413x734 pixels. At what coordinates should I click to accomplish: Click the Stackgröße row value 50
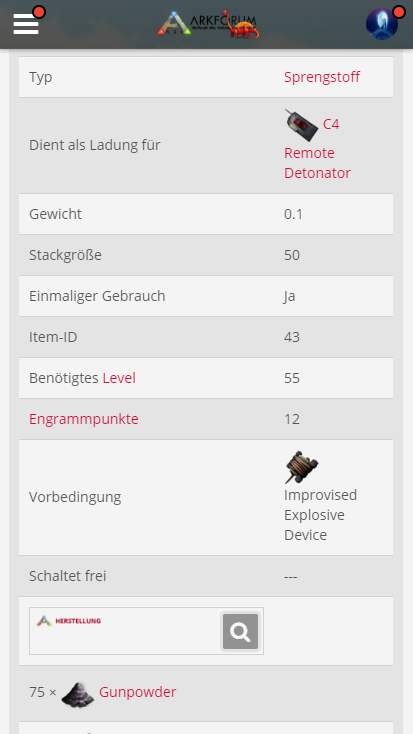point(292,255)
